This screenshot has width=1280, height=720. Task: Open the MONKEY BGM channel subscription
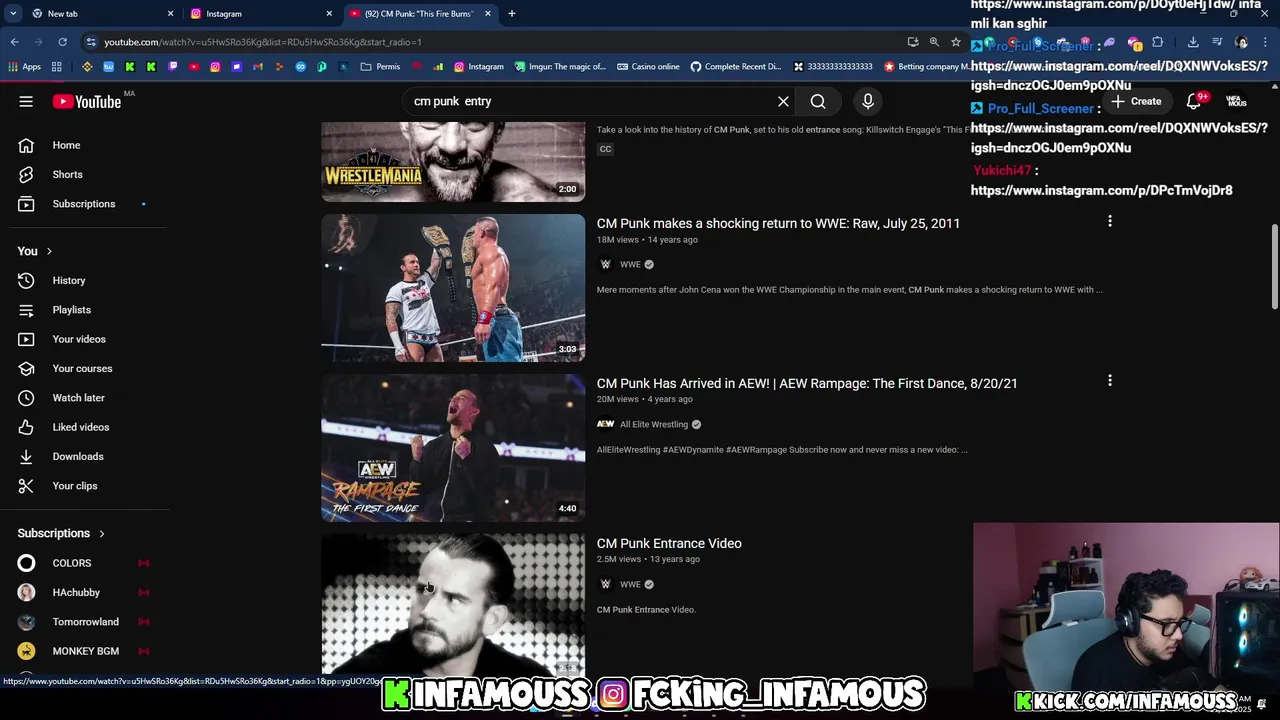[x=84, y=651]
